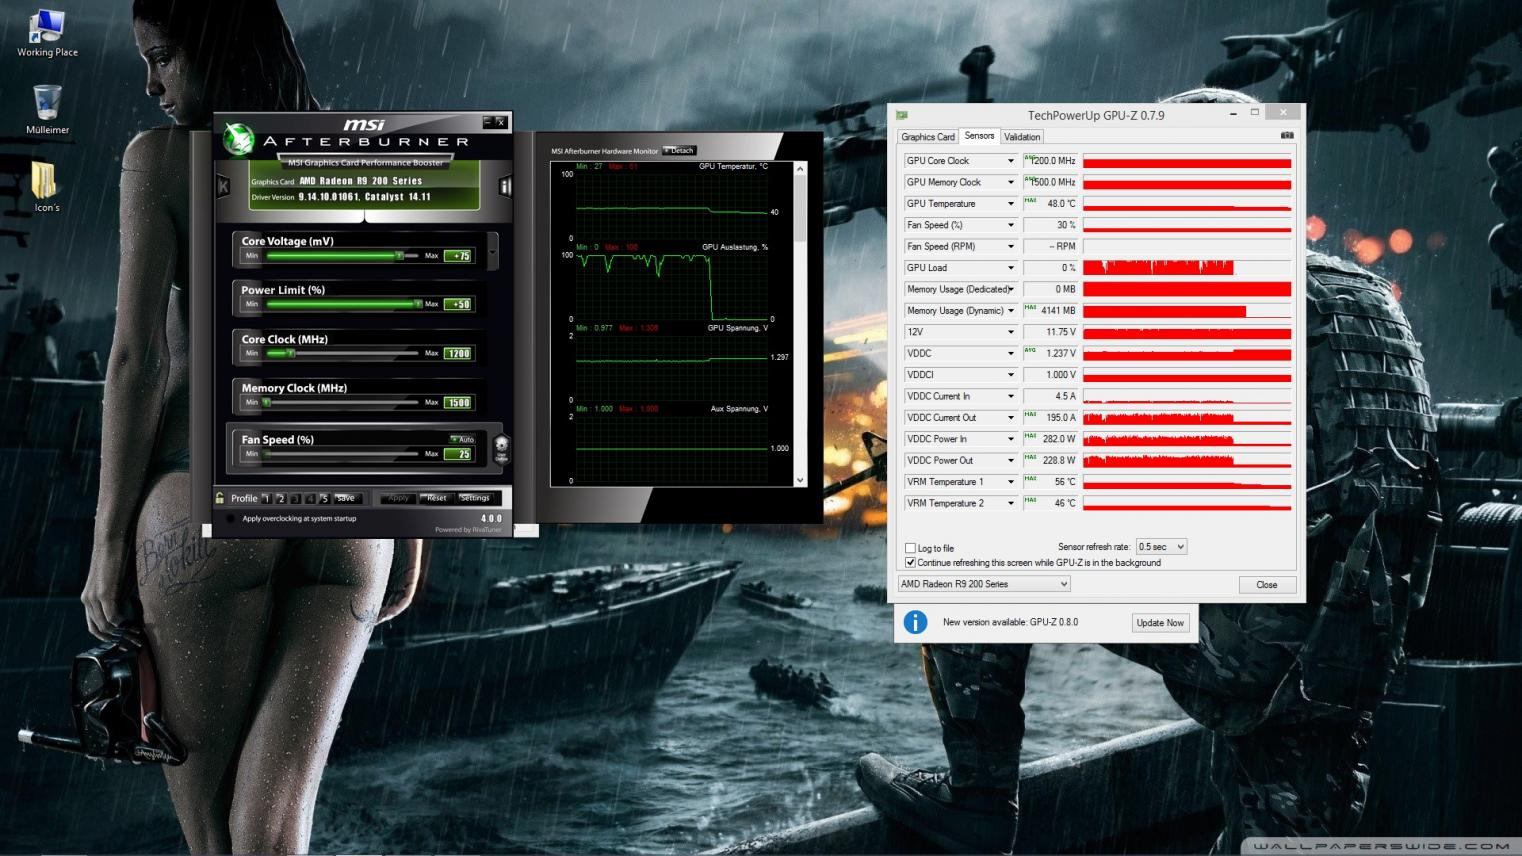Open the Icon's folder on desktop
The width and height of the screenshot is (1522, 856).
46,188
